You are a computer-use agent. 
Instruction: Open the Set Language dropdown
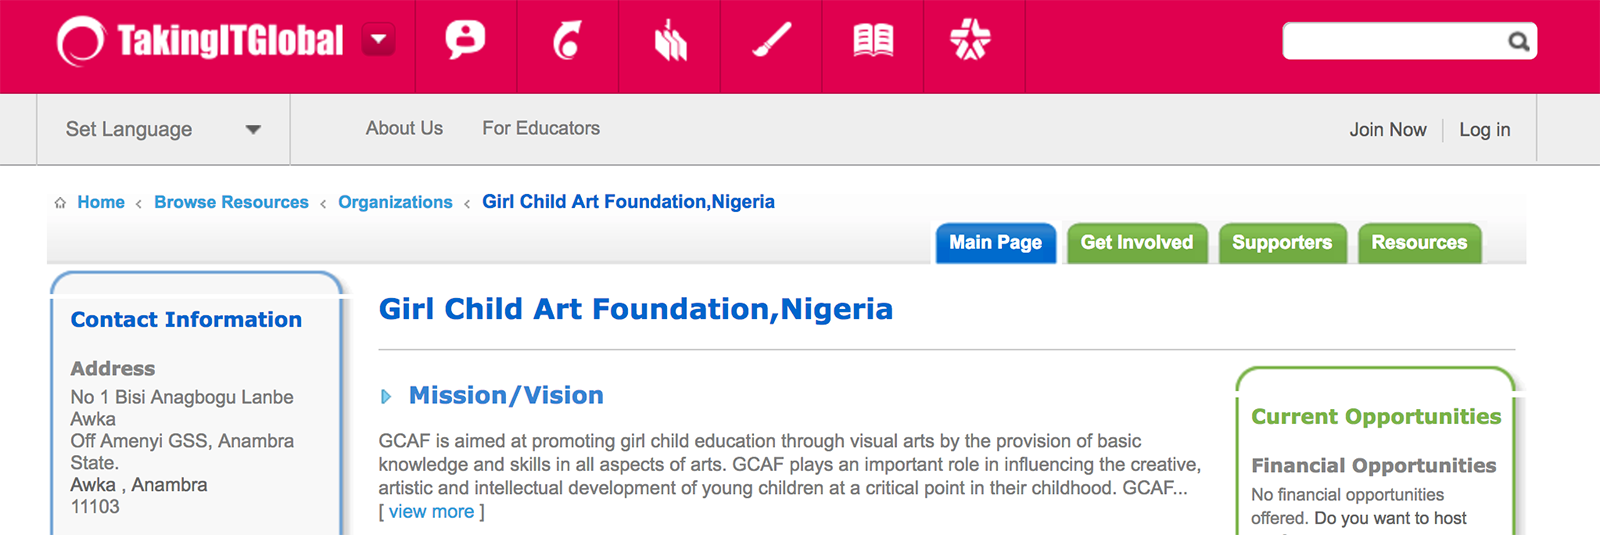click(163, 129)
